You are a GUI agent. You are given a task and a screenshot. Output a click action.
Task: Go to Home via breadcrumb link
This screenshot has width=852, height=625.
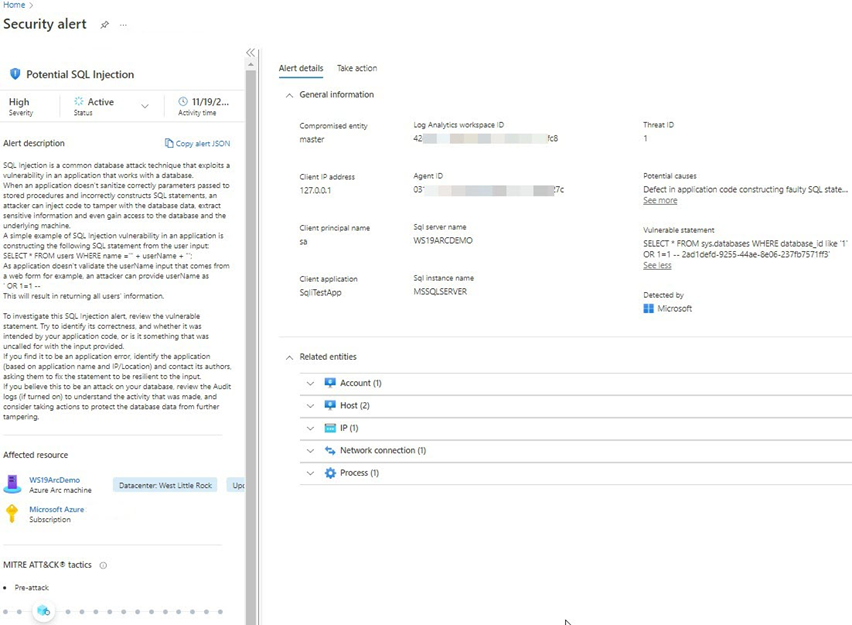(12, 5)
